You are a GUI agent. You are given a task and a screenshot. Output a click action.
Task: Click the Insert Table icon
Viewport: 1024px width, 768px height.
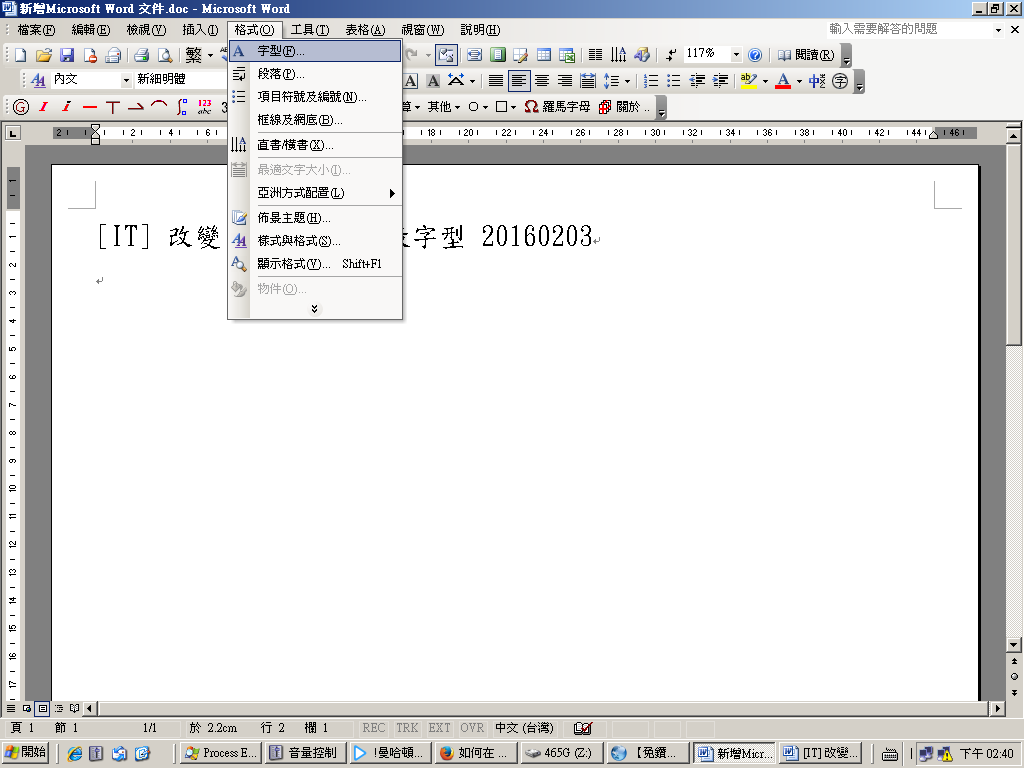(x=543, y=56)
